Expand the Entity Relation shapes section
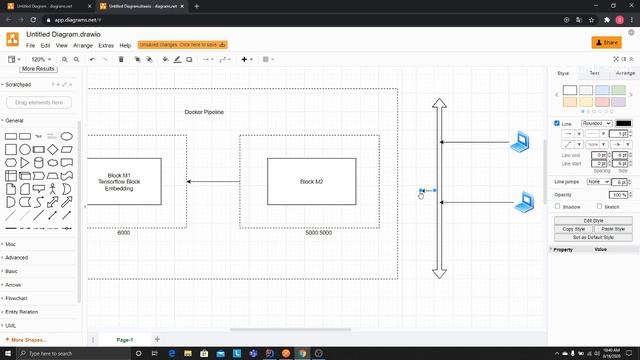This screenshot has height=360, width=640. click(x=20, y=312)
